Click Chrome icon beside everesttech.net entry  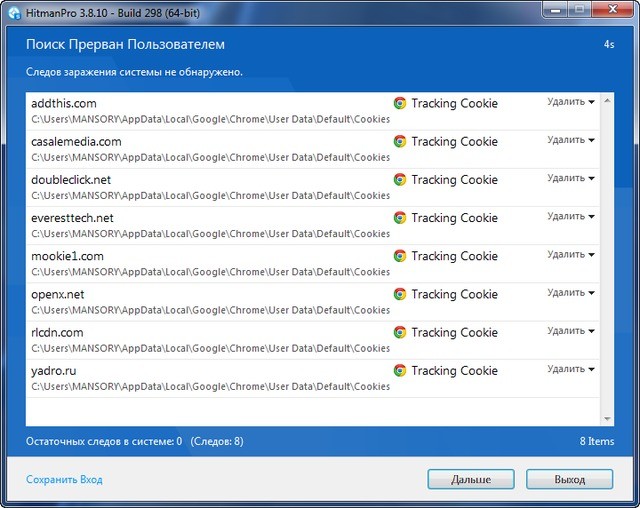click(400, 218)
